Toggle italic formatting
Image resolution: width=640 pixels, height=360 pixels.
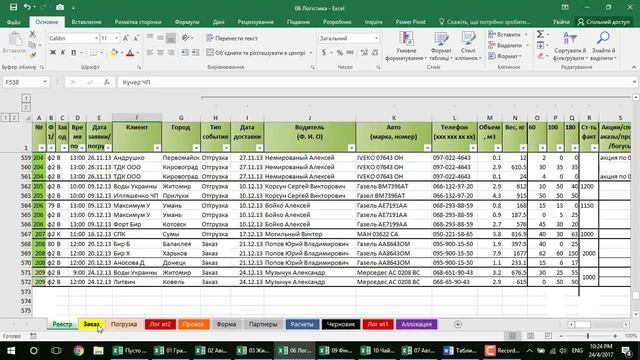point(63,53)
